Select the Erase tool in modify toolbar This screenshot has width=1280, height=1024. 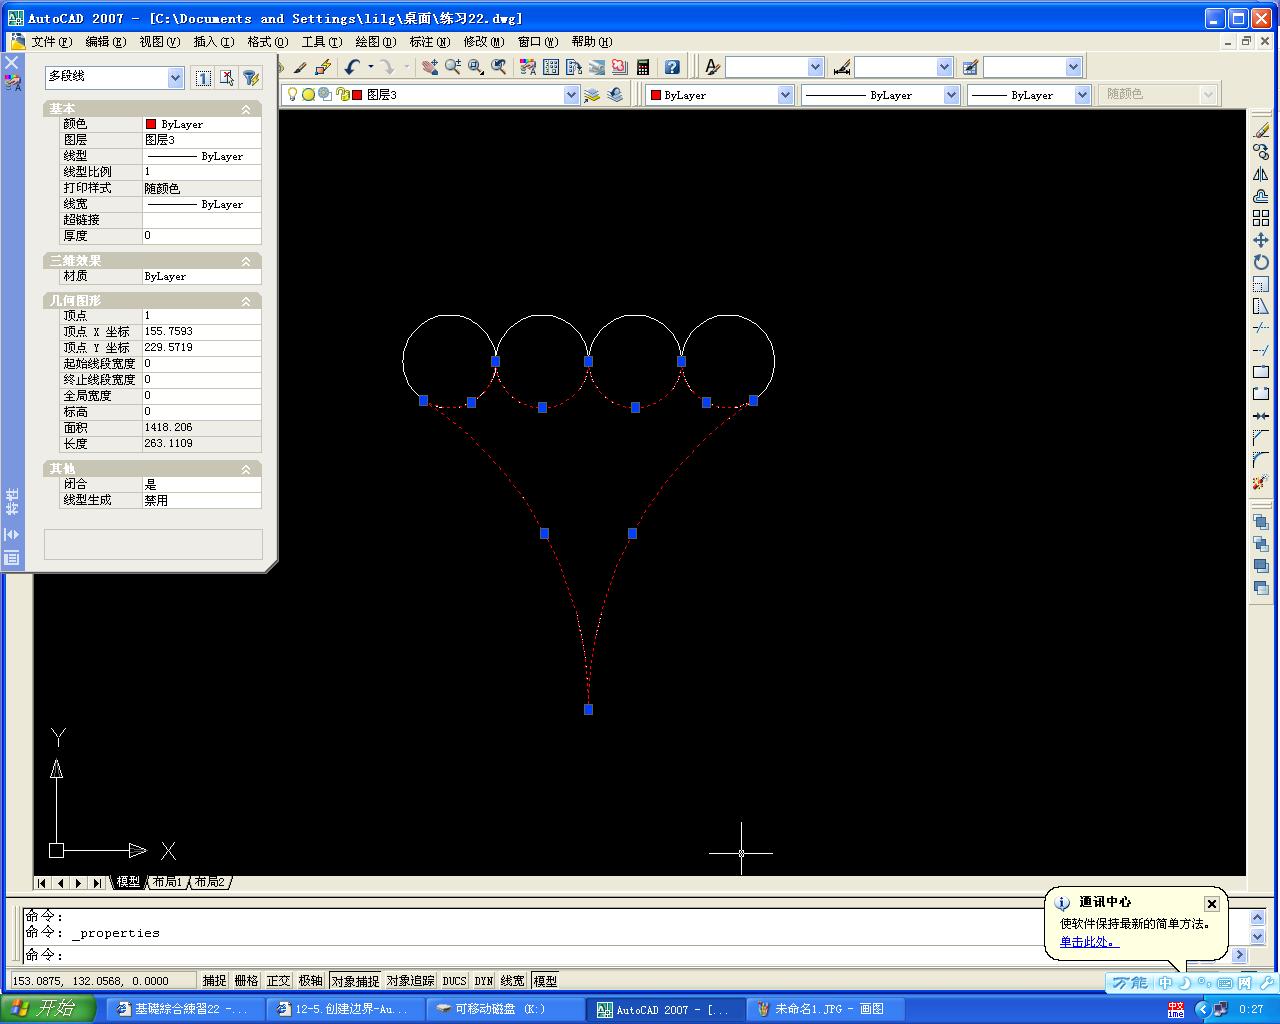pyautogui.click(x=1261, y=130)
